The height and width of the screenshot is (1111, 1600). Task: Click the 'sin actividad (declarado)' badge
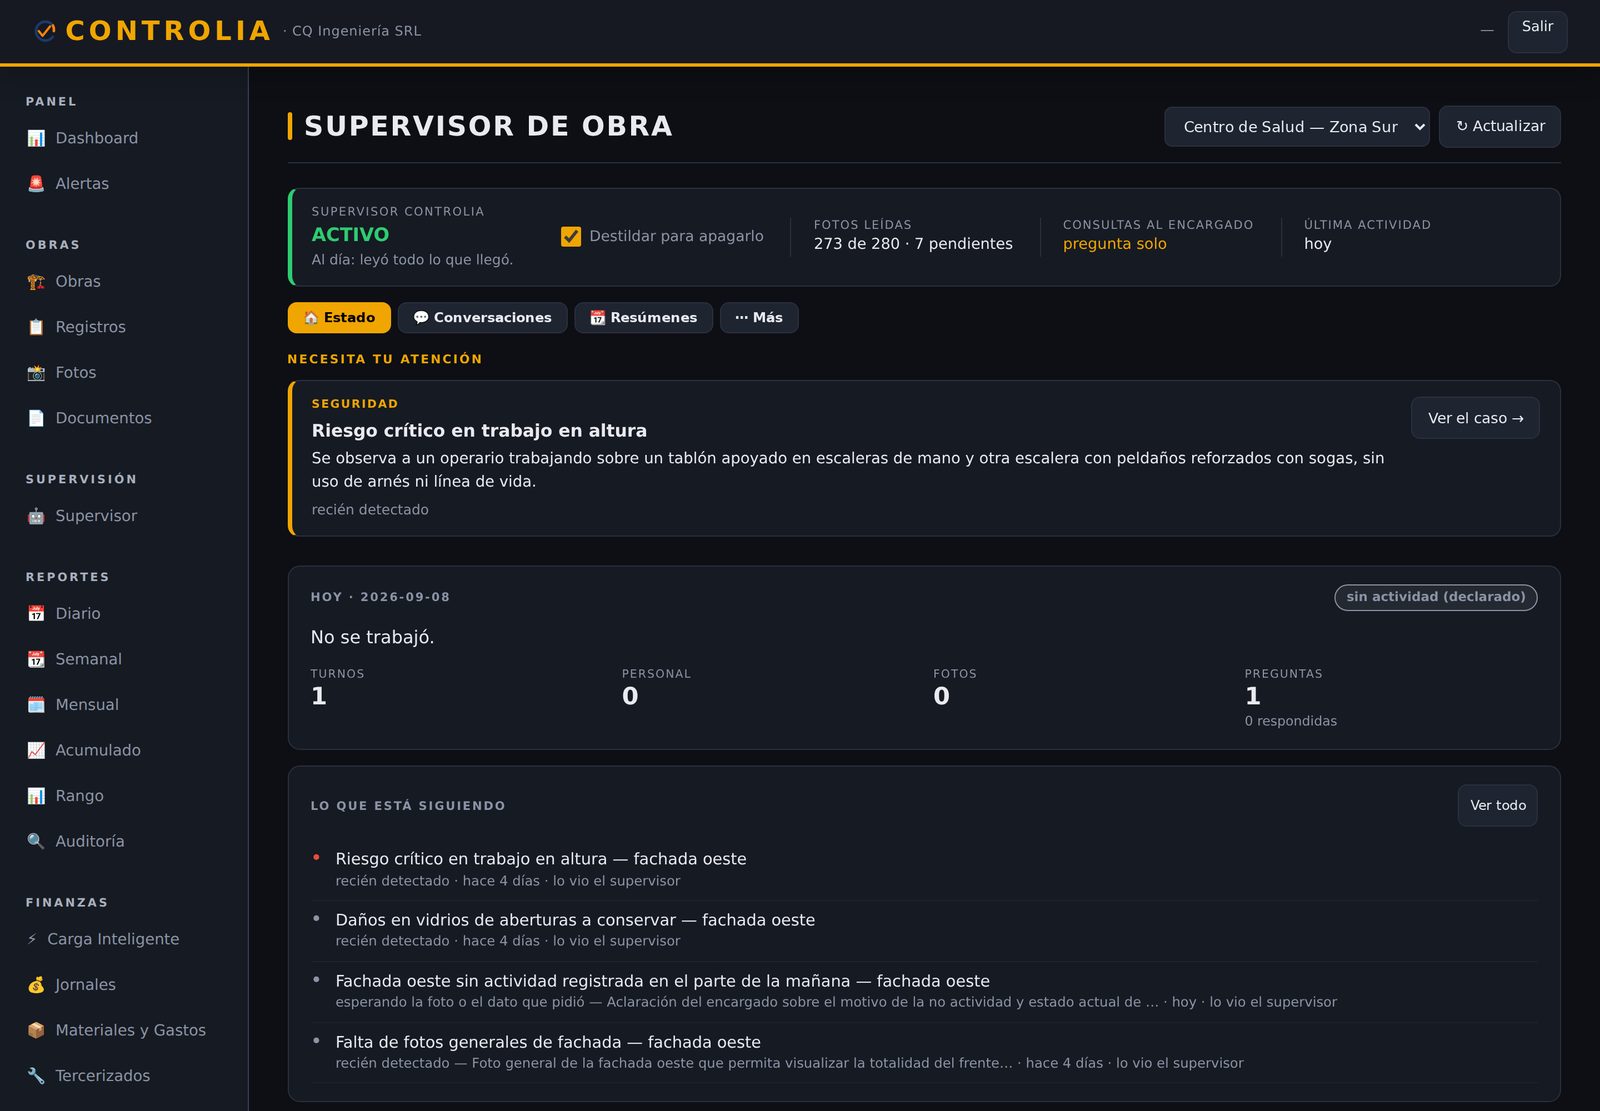(1435, 597)
